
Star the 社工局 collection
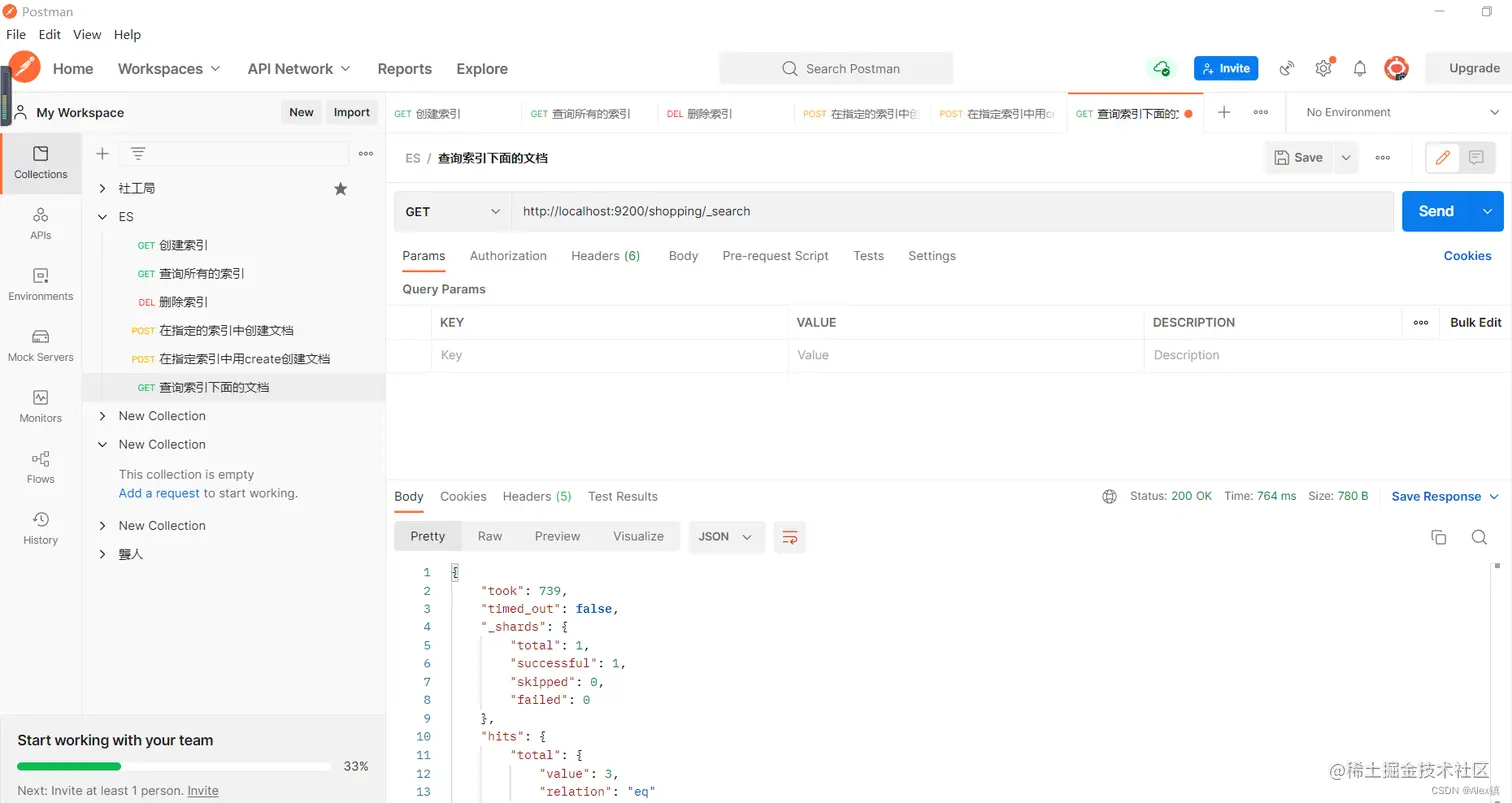pos(340,188)
